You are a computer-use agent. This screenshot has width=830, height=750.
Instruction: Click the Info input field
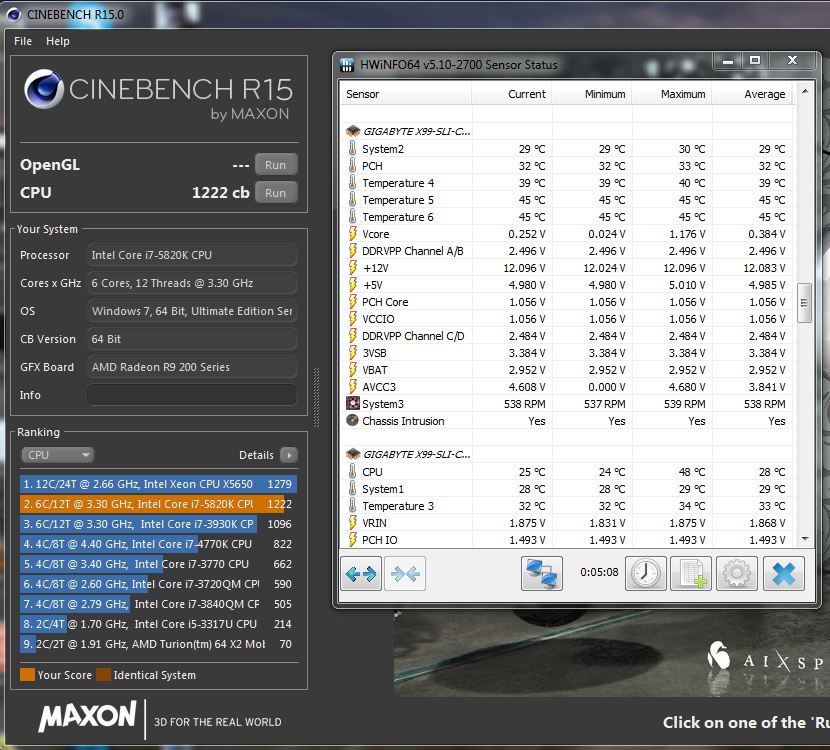pos(192,395)
